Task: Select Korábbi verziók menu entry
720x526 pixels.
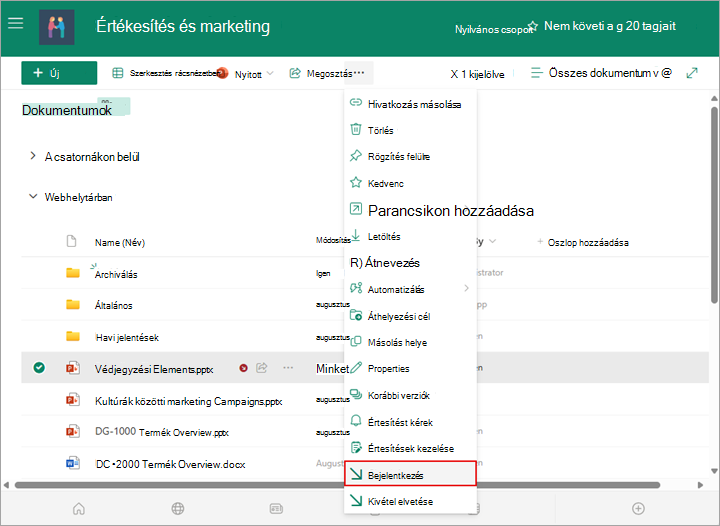Action: pyautogui.click(x=410, y=395)
